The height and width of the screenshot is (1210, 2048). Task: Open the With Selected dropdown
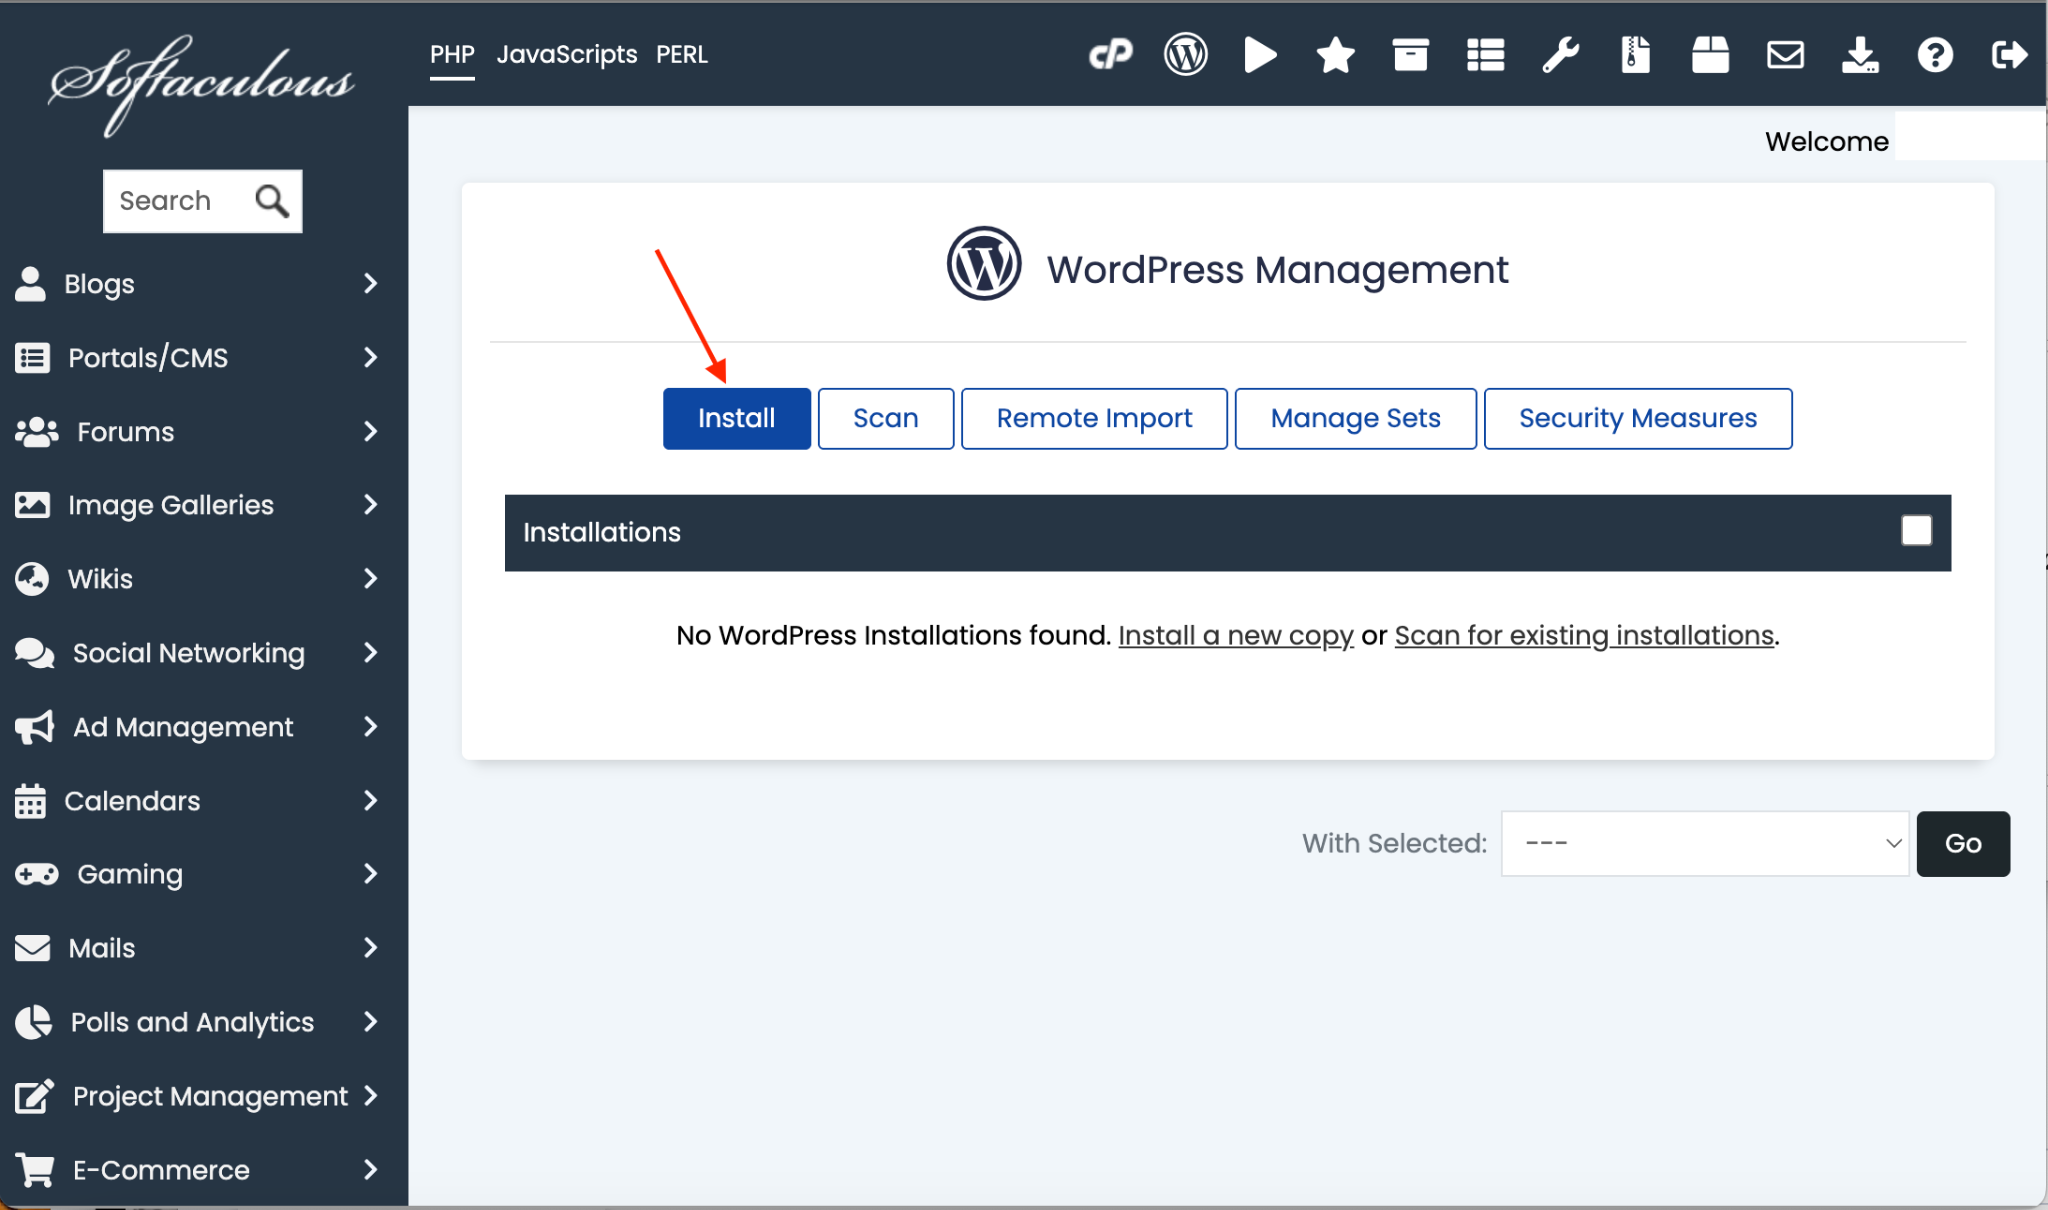[1705, 843]
